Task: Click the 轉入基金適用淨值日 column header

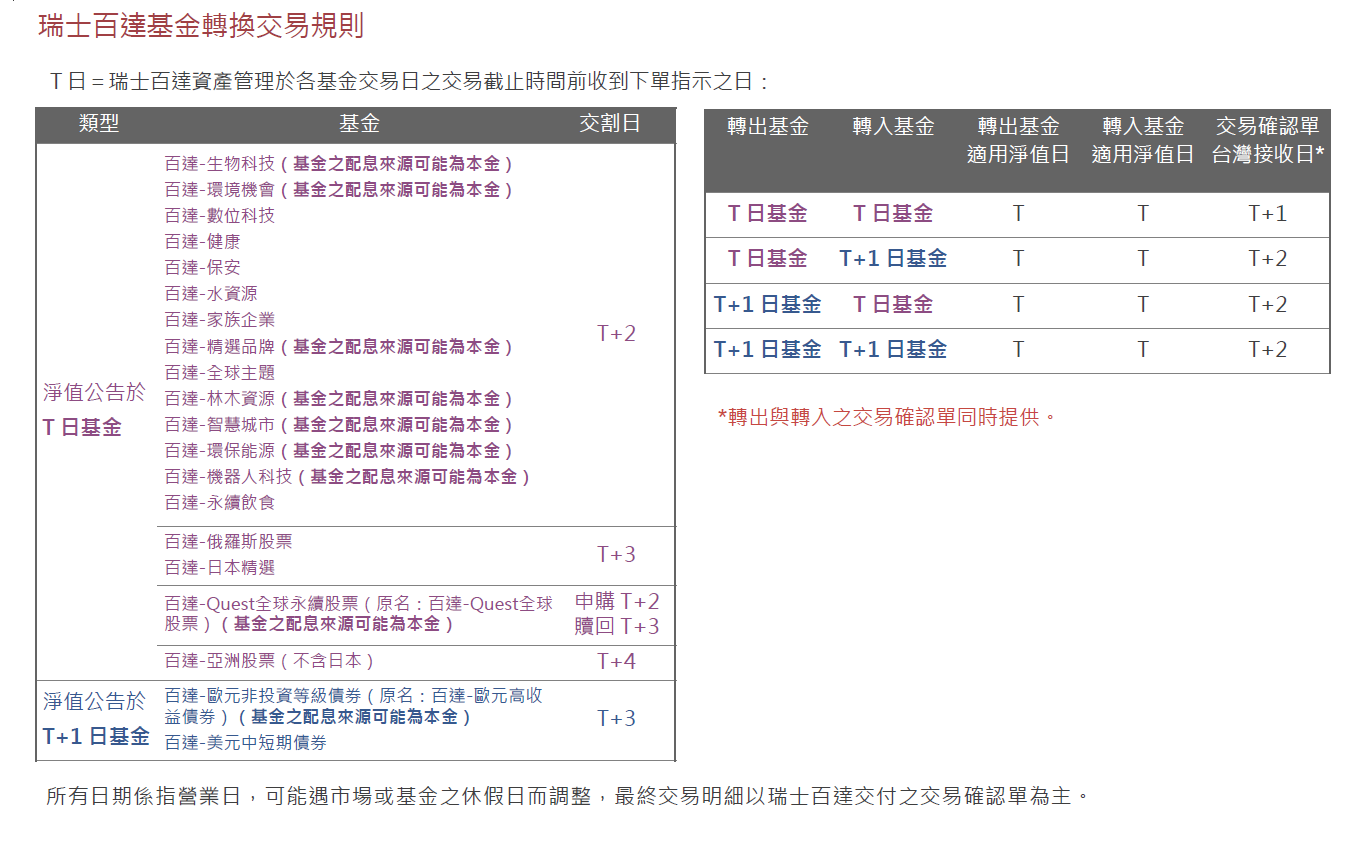Action: click(1143, 140)
